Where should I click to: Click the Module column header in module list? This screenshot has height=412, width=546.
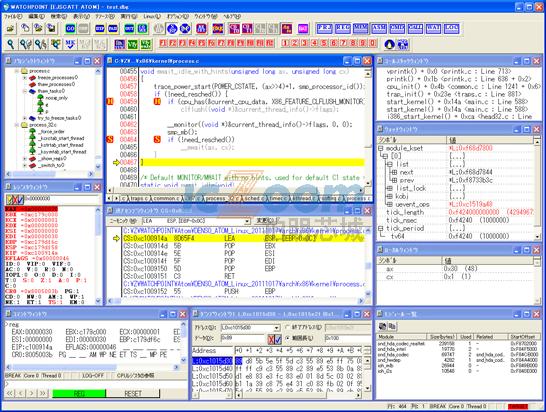pos(402,337)
